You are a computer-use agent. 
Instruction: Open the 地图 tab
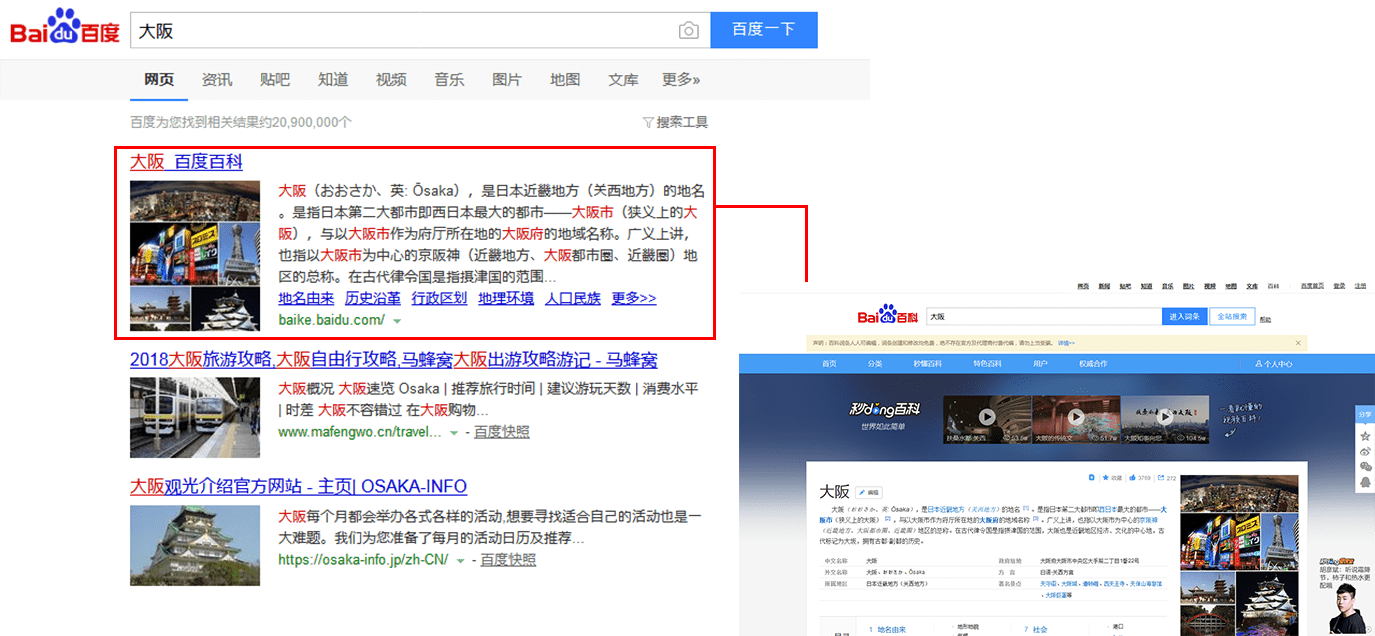(565, 80)
